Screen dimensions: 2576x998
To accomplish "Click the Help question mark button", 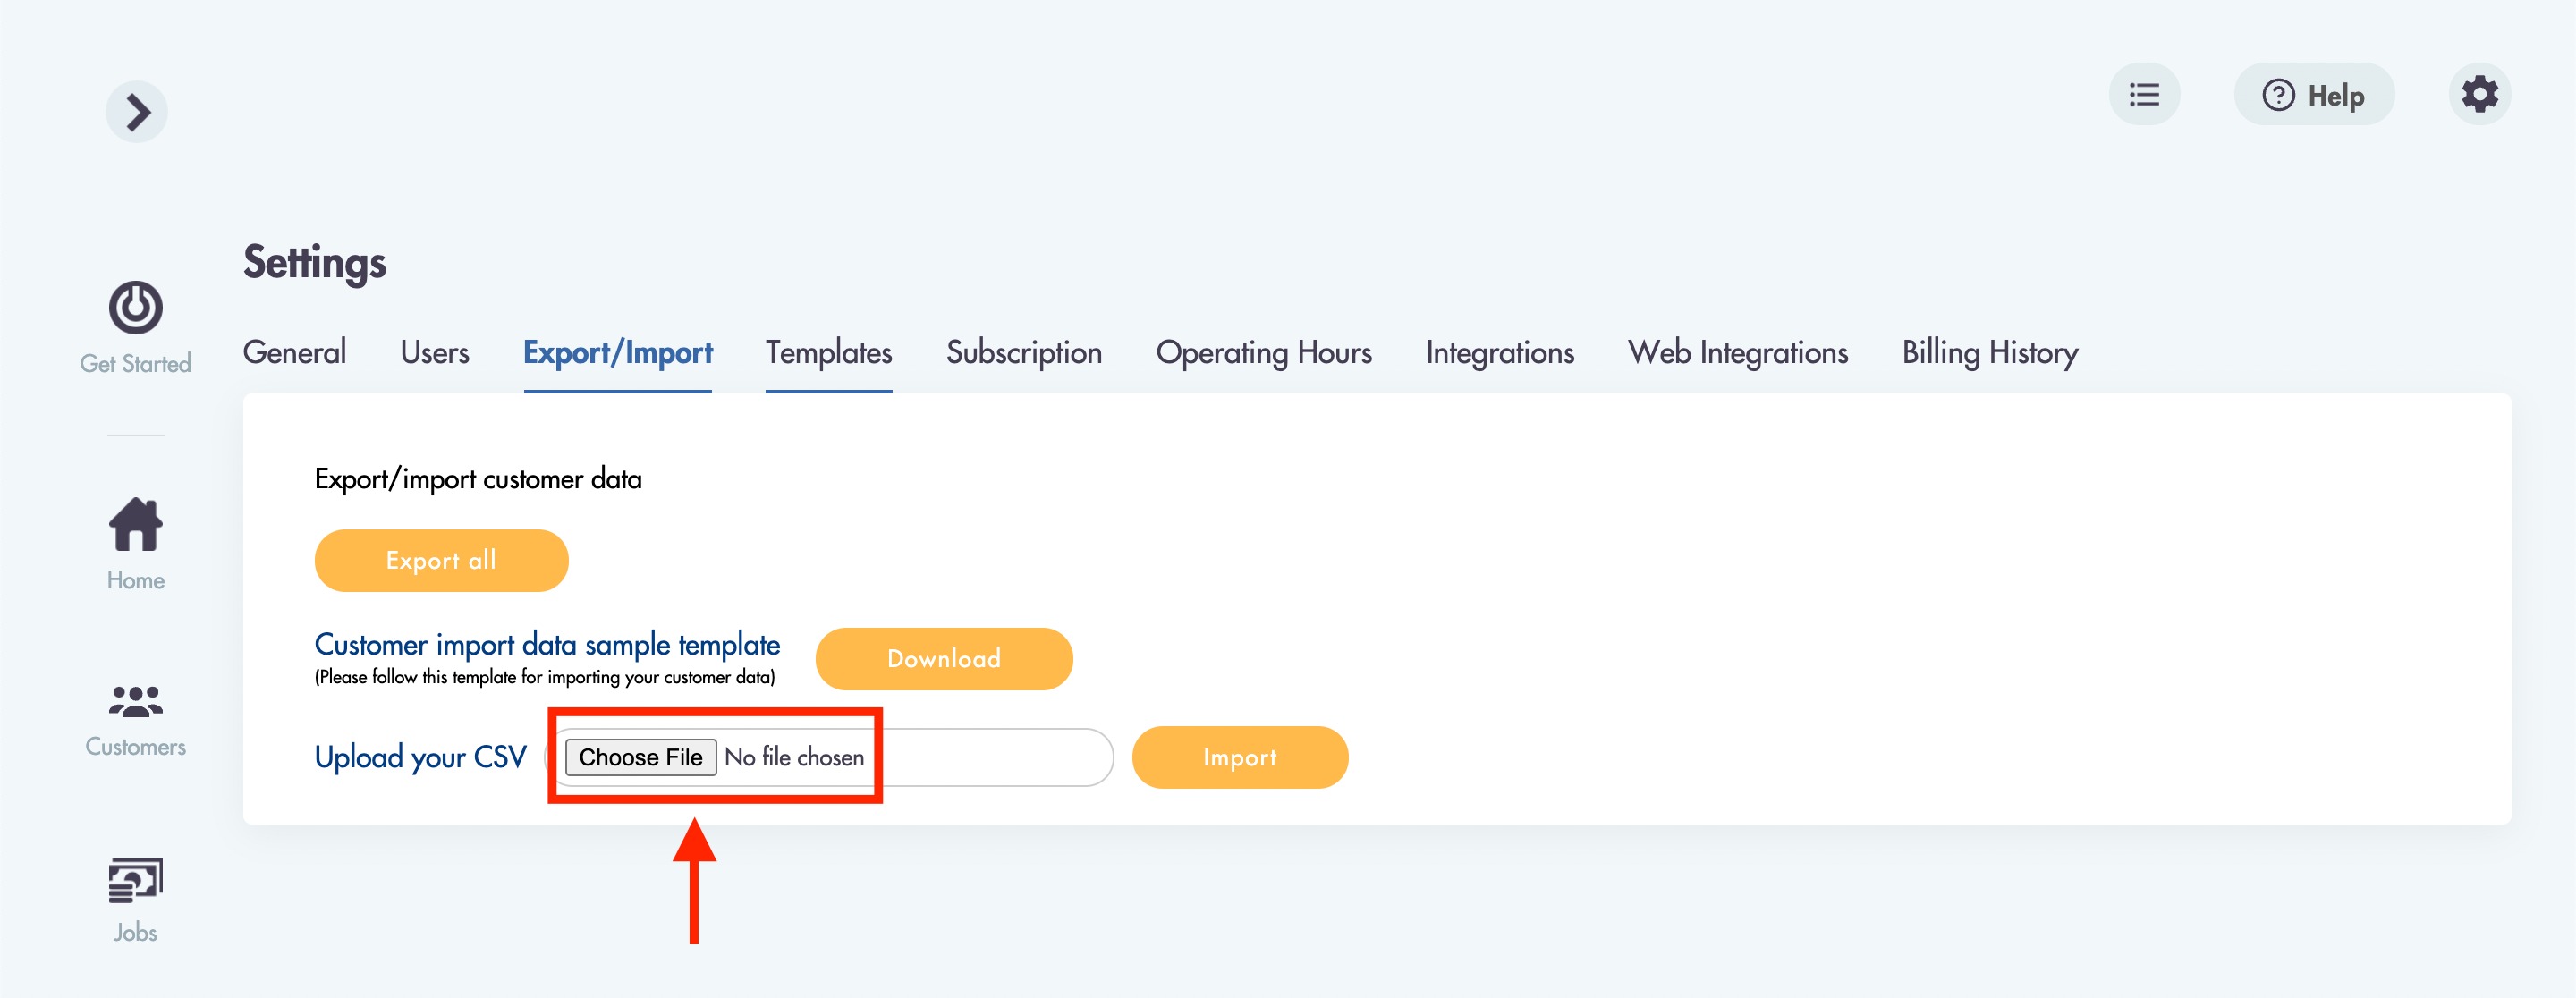I will coord(2314,95).
